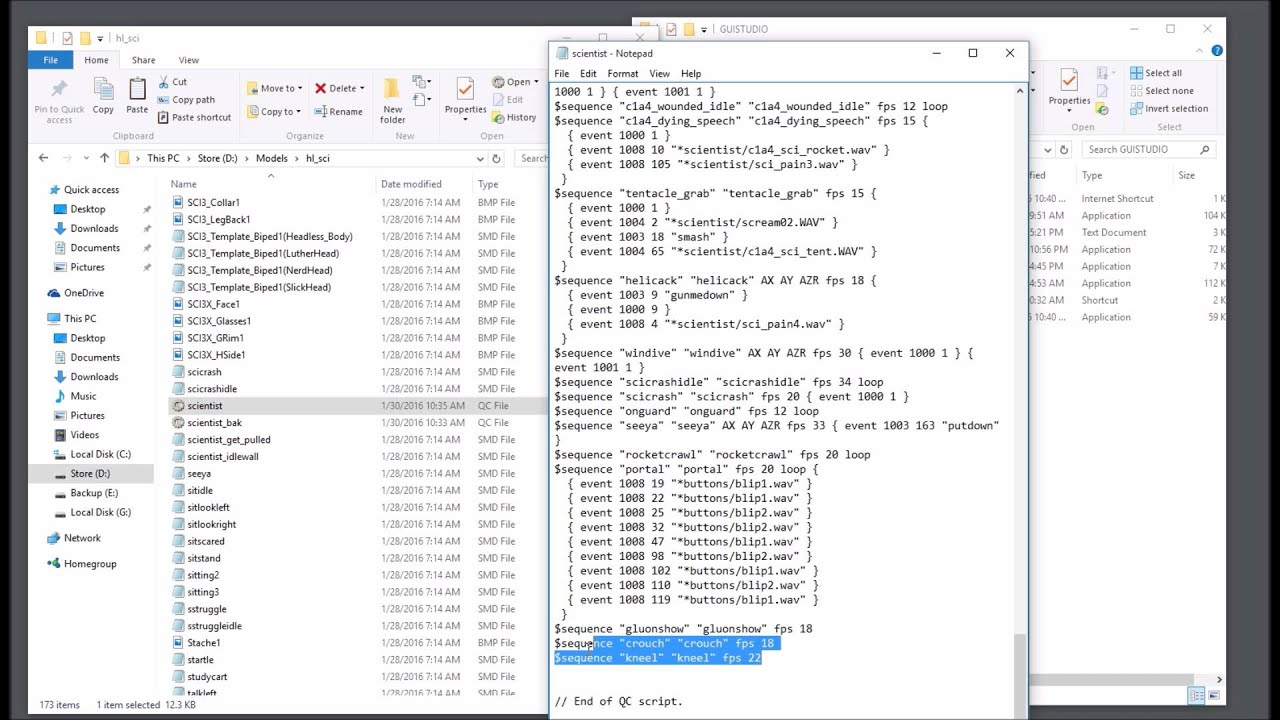Select OneDrive in navigation pane

pos(84,293)
